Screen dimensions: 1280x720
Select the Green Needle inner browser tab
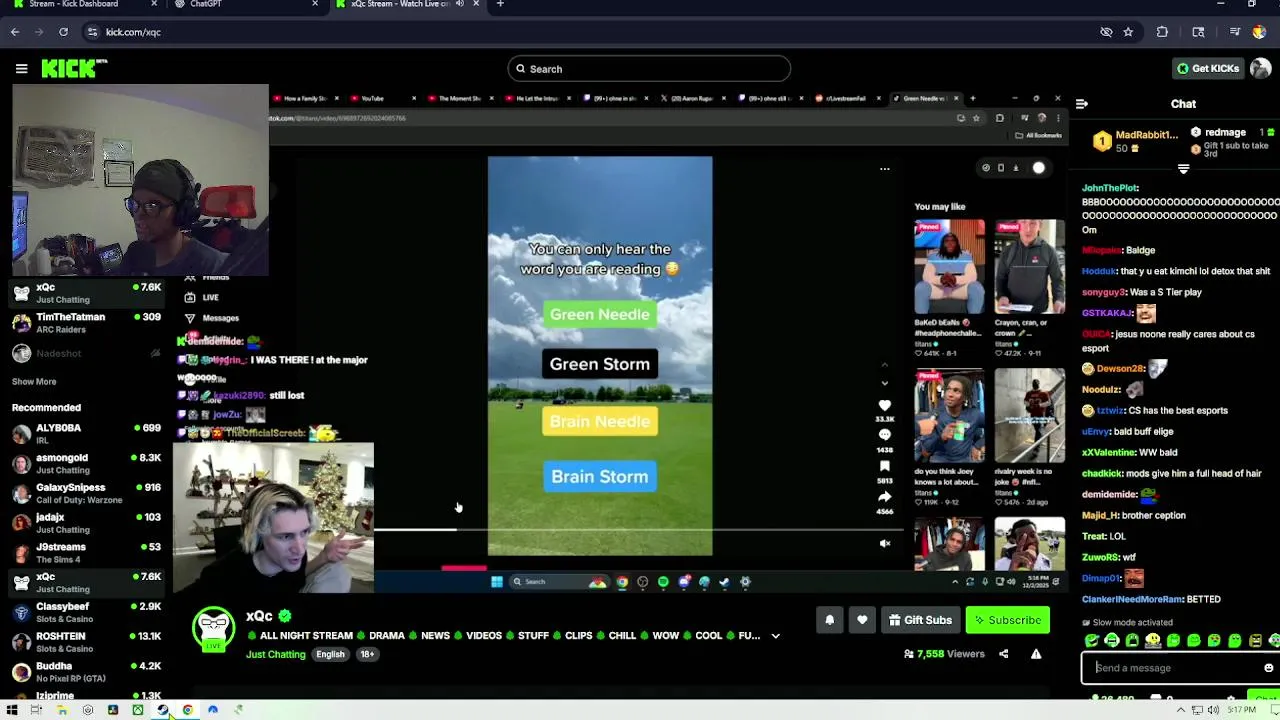[926, 98]
